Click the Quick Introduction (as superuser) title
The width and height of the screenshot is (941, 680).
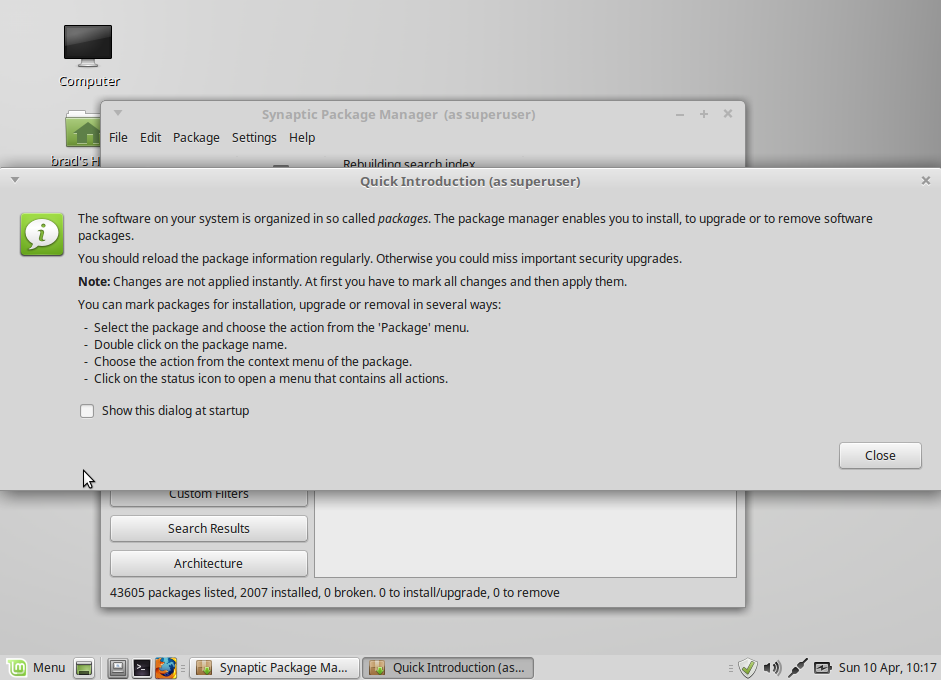[x=470, y=181]
